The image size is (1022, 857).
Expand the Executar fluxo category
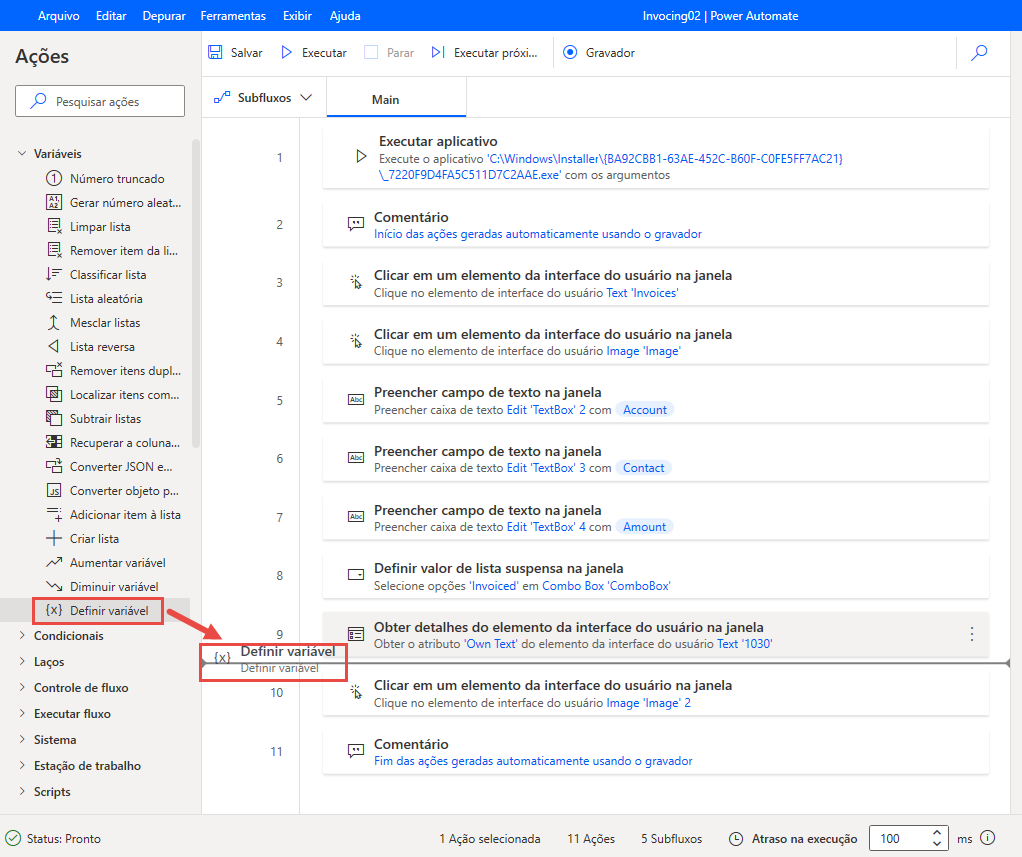[22, 714]
